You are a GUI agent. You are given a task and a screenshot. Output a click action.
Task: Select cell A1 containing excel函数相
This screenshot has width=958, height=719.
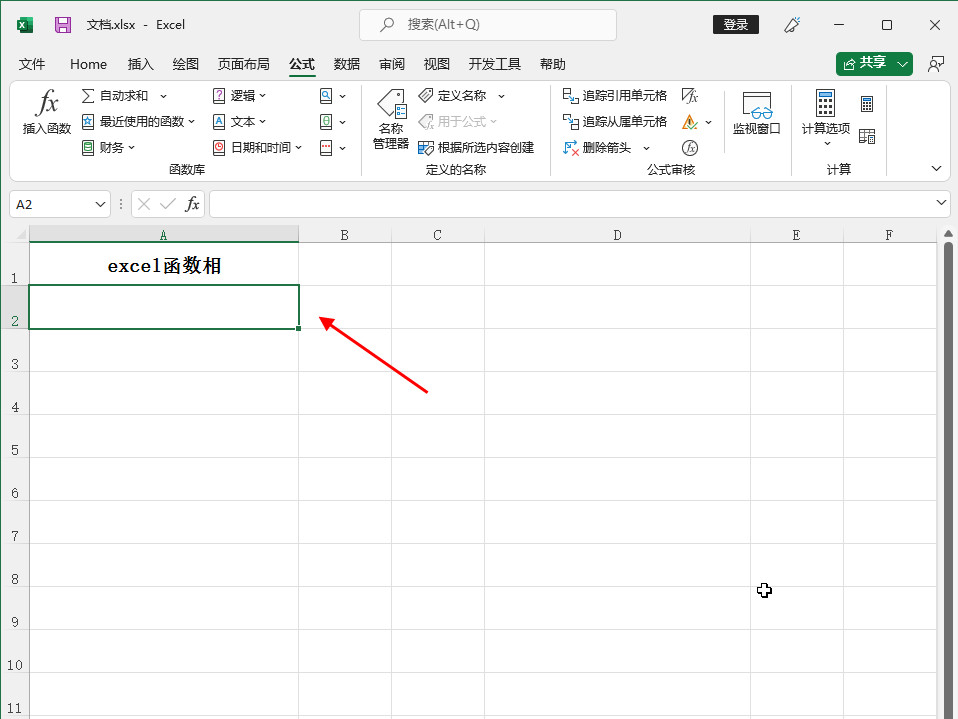[164, 264]
